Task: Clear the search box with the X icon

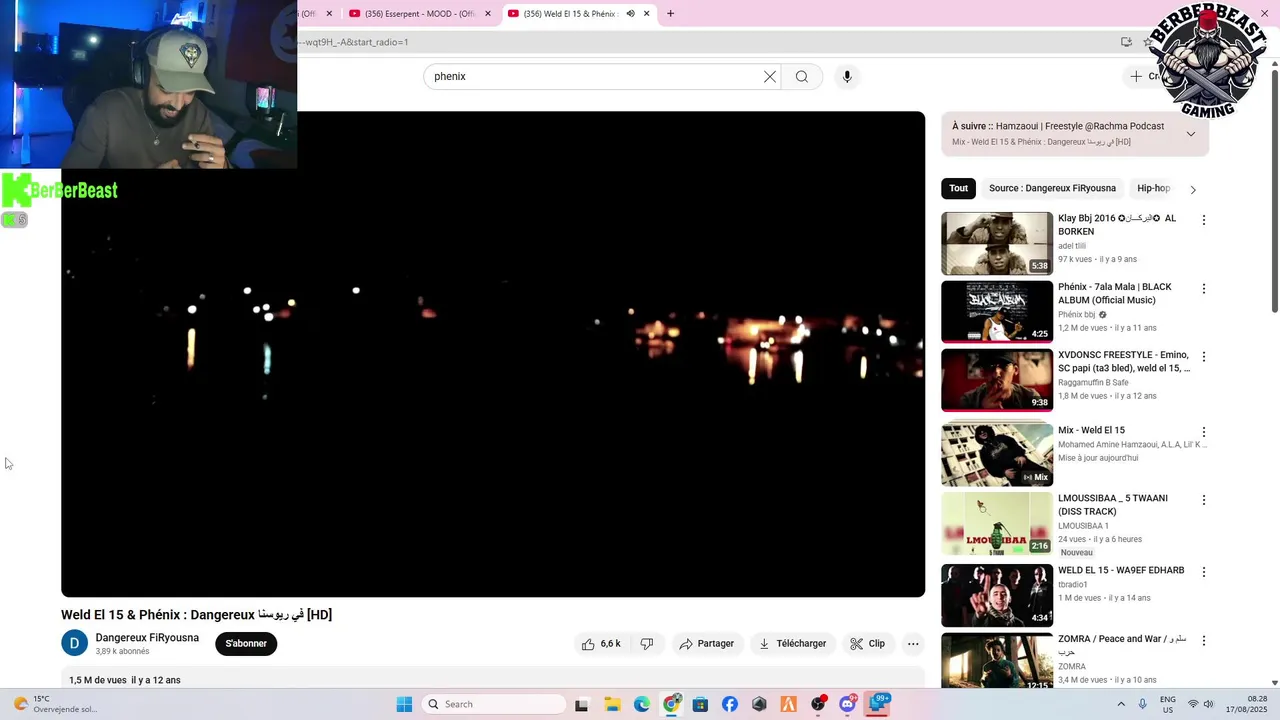Action: 770,77
